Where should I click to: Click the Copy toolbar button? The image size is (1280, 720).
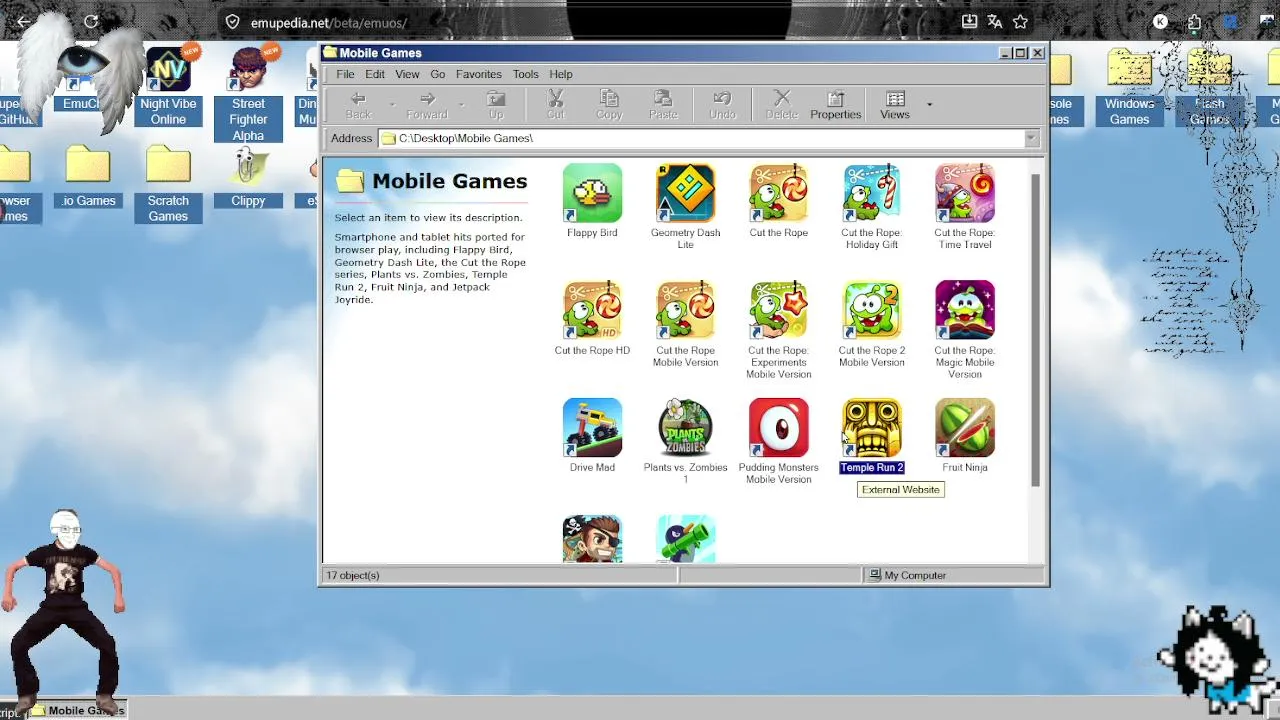click(x=609, y=105)
